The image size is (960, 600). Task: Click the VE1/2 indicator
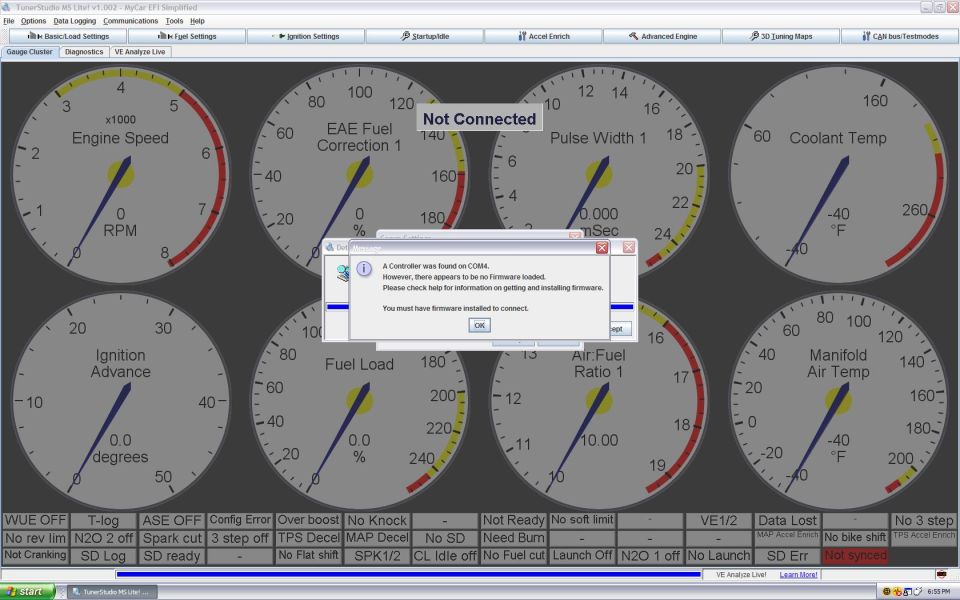pos(718,520)
